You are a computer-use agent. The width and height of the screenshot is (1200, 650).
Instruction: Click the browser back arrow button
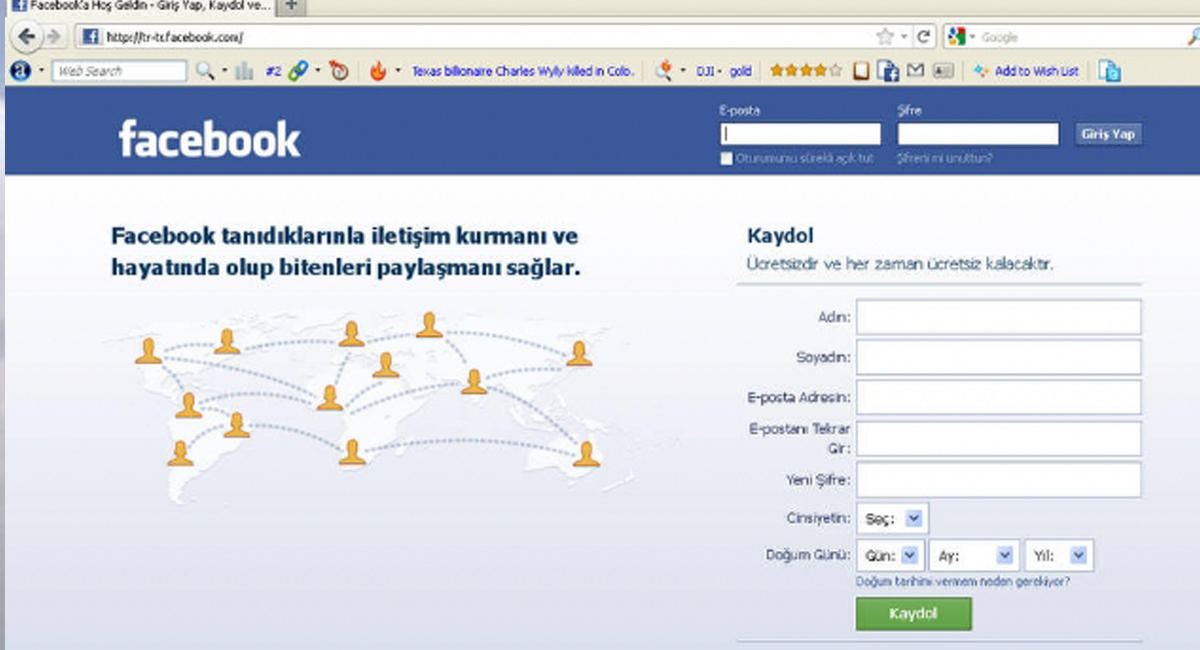(26, 37)
